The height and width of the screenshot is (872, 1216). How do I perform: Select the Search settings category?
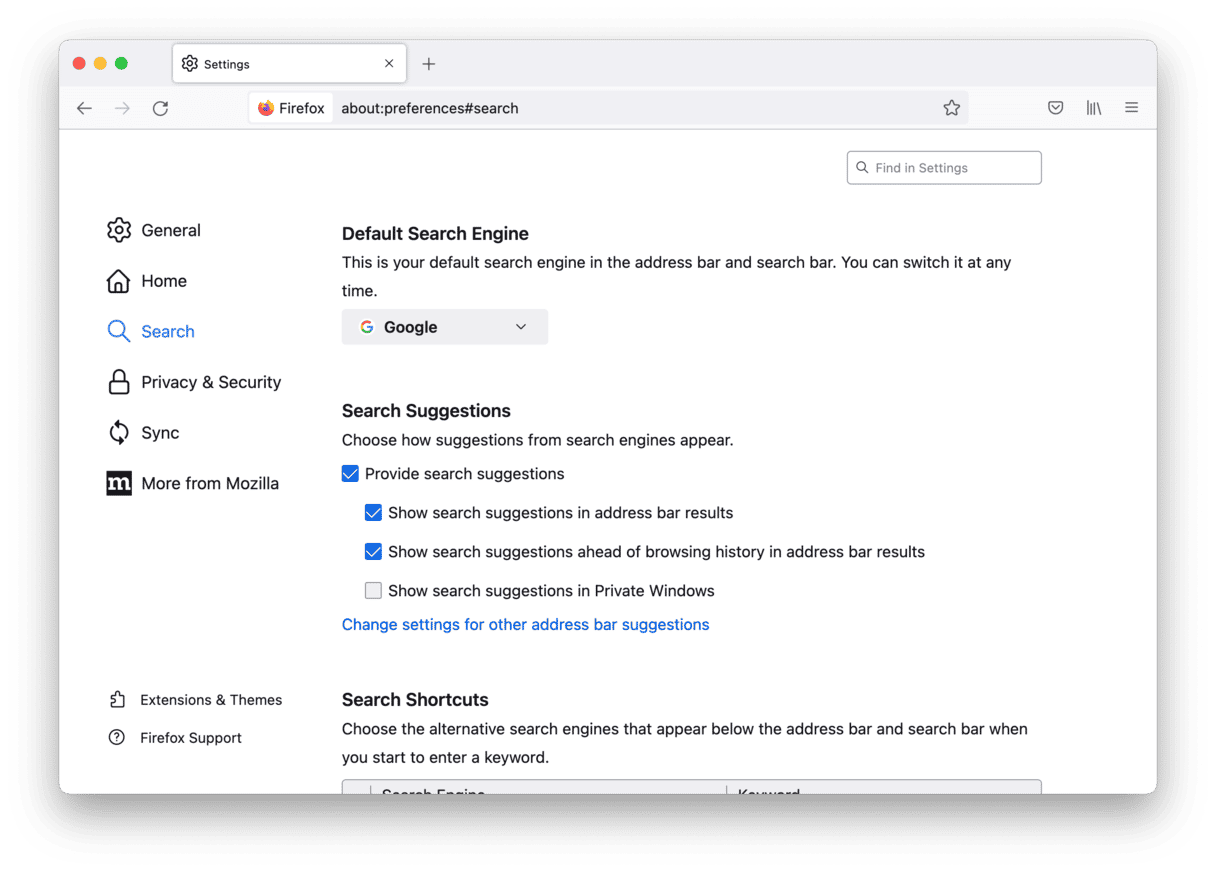point(151,332)
